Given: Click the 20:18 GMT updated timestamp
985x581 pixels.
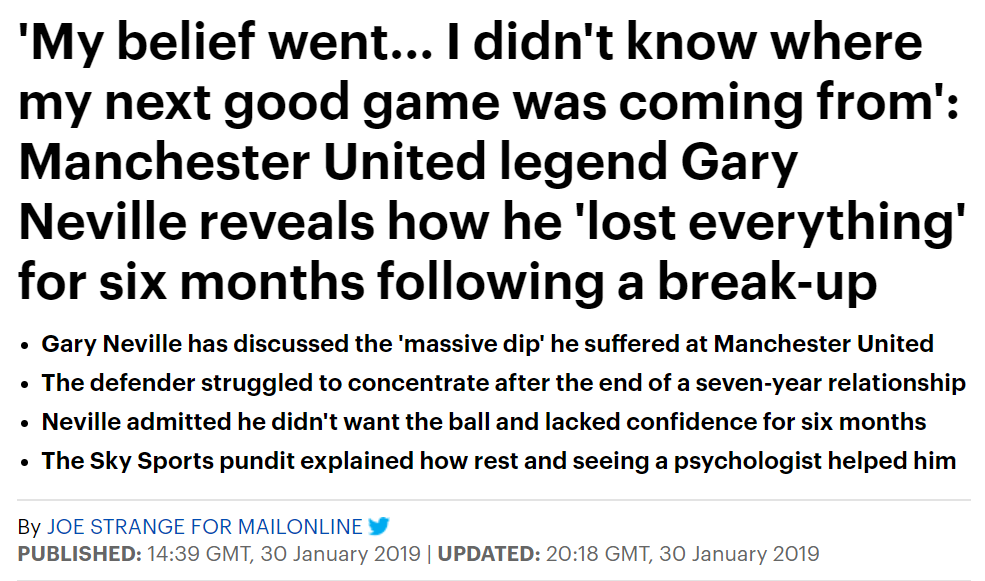Looking at the screenshot, I should click(x=682, y=553).
